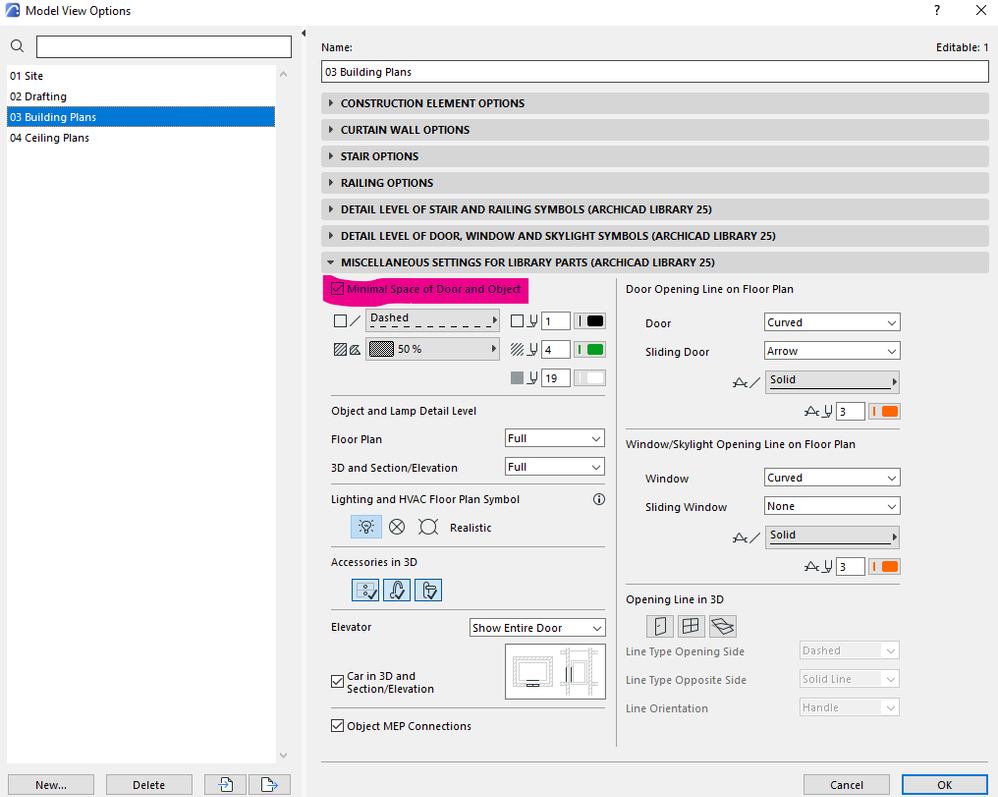Open door Solid line type selector

click(832, 382)
